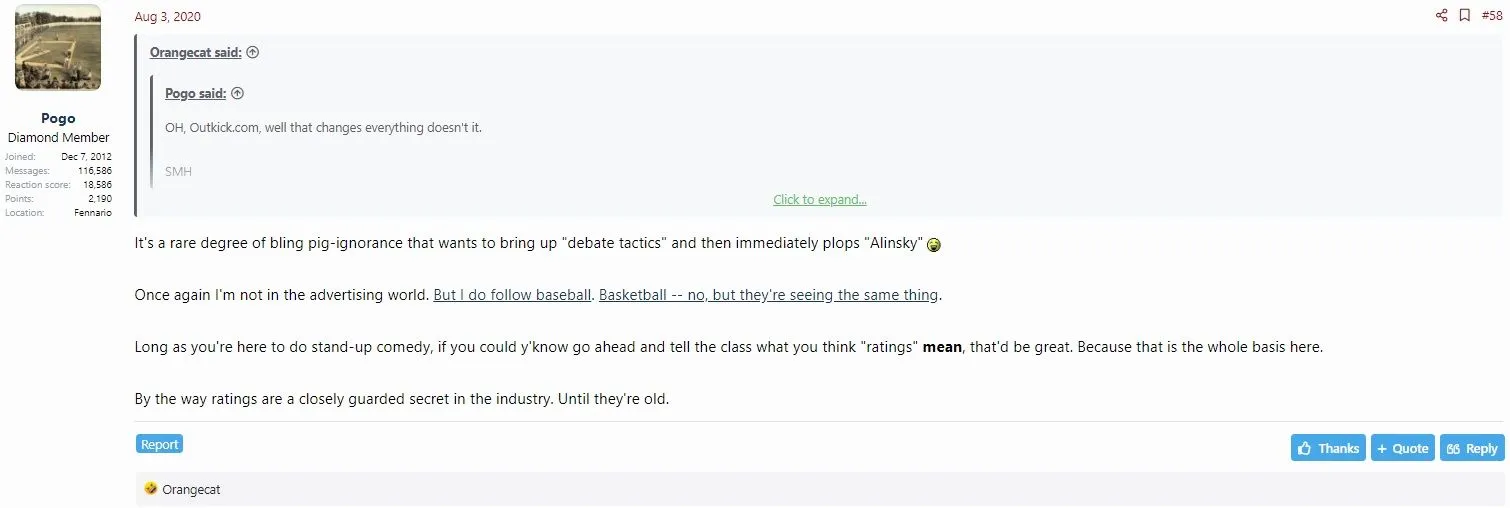Open the "Basketball -- no" hyperlink
This screenshot has height=508, width=1510.
coord(768,295)
